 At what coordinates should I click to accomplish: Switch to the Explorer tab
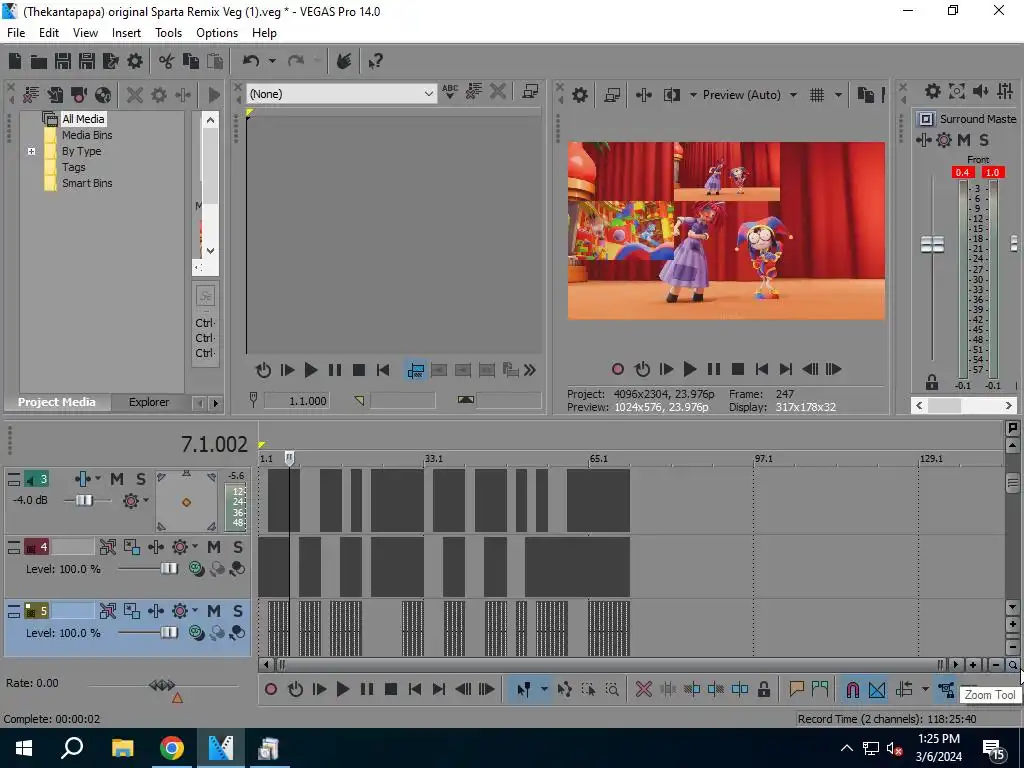pos(149,402)
